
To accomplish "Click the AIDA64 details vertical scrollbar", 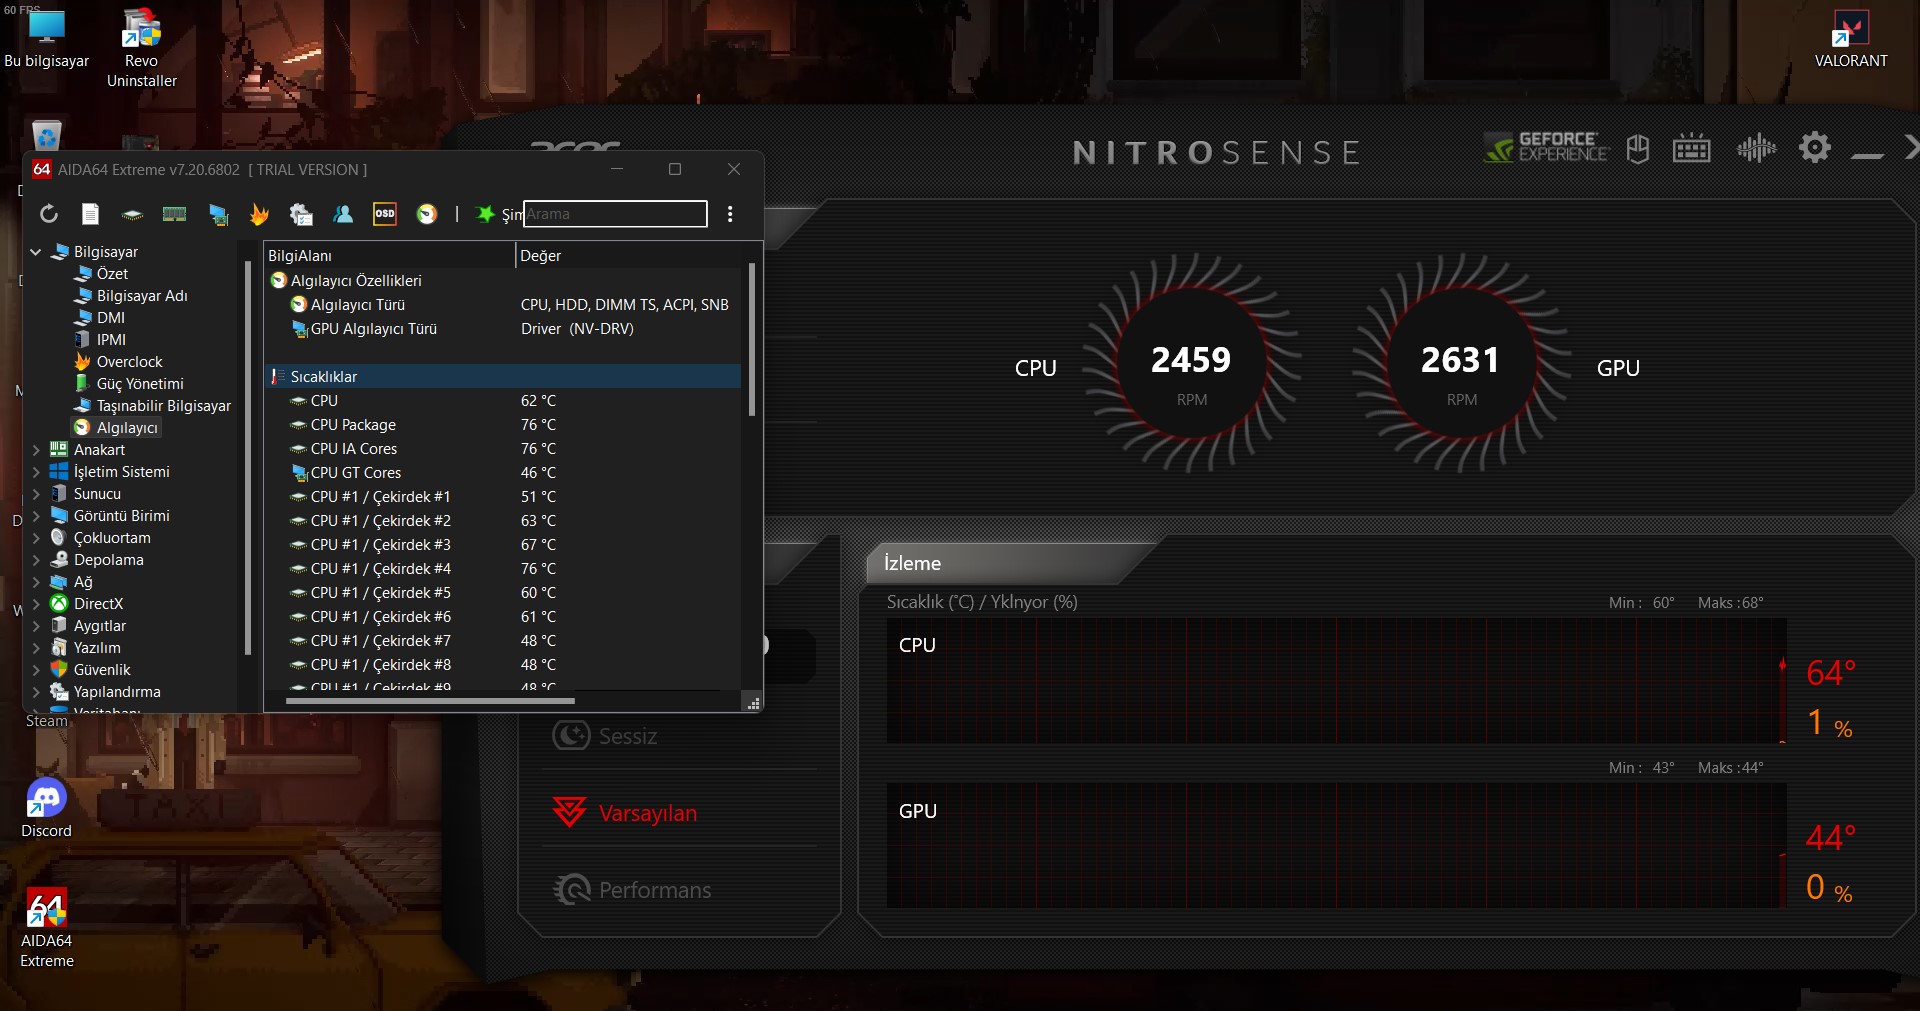I will point(751,340).
